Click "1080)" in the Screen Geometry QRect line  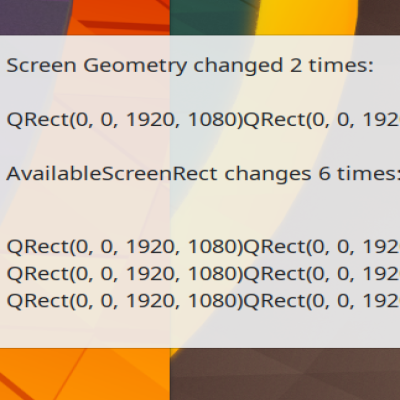216,120
